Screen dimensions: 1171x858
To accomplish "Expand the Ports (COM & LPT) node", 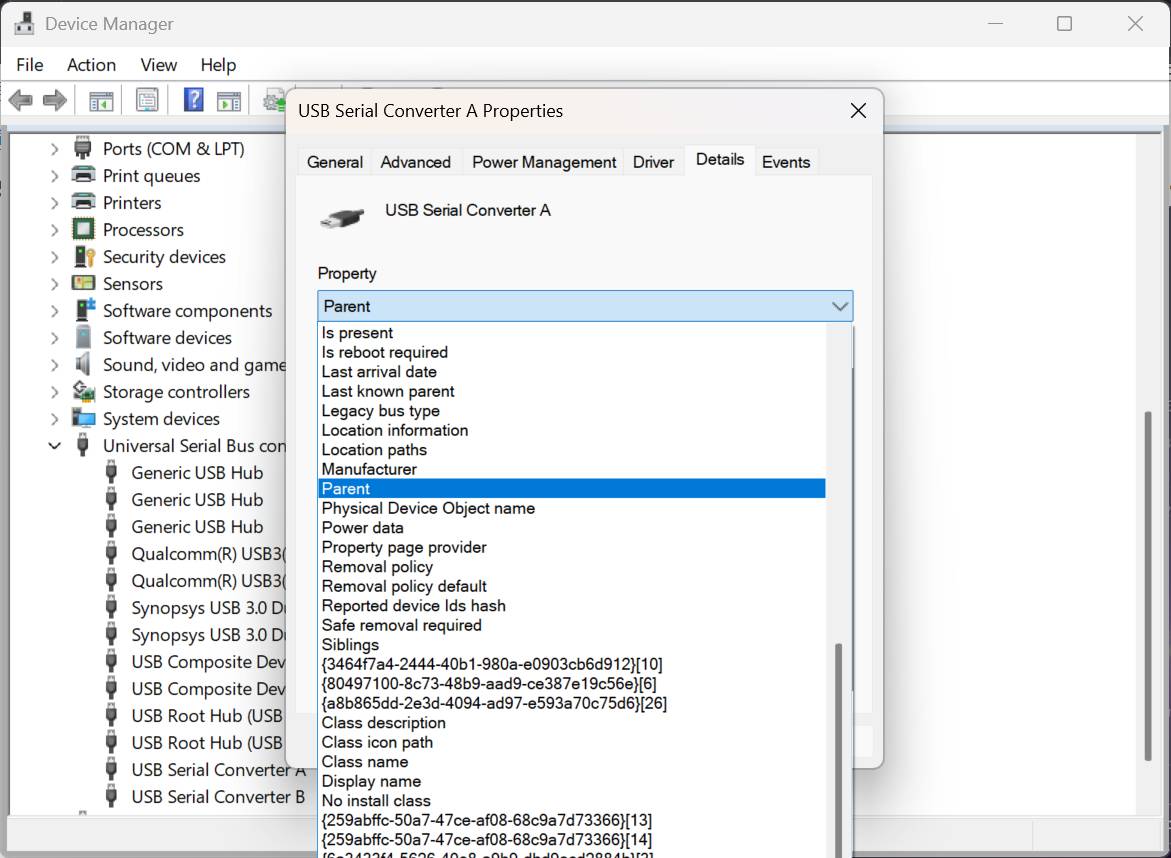I will [55, 149].
